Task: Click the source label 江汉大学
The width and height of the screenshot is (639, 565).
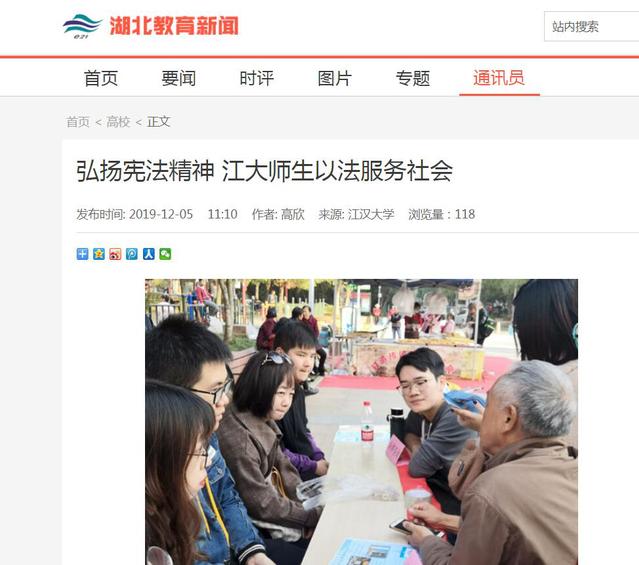Action: [x=371, y=214]
